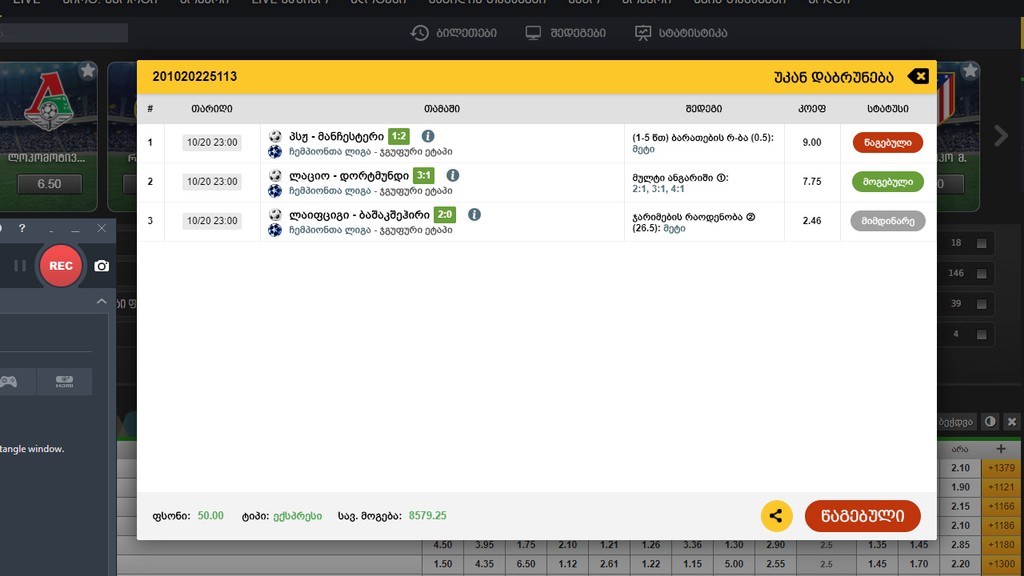Click the plus icon in odds table header

pos(1000,449)
